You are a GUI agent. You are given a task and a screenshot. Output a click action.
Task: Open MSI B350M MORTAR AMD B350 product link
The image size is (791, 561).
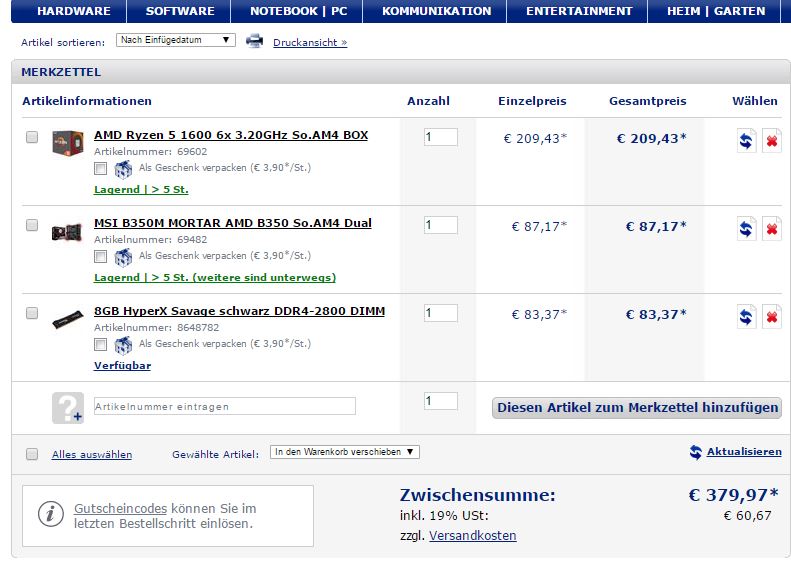click(x=233, y=223)
